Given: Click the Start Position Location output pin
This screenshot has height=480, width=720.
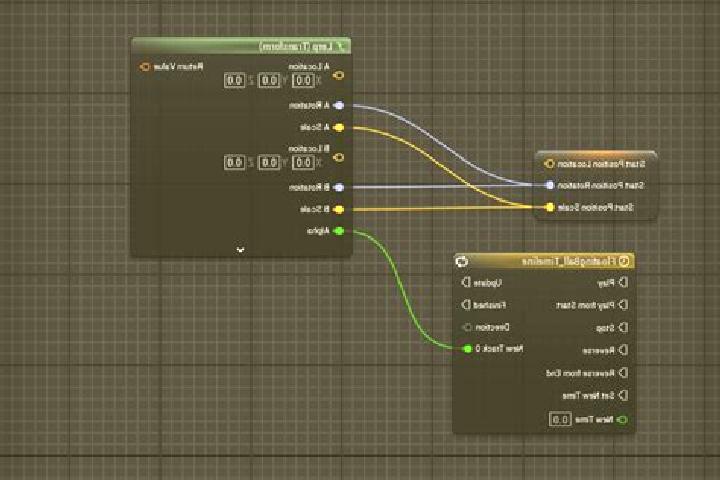Looking at the screenshot, I should [x=549, y=164].
